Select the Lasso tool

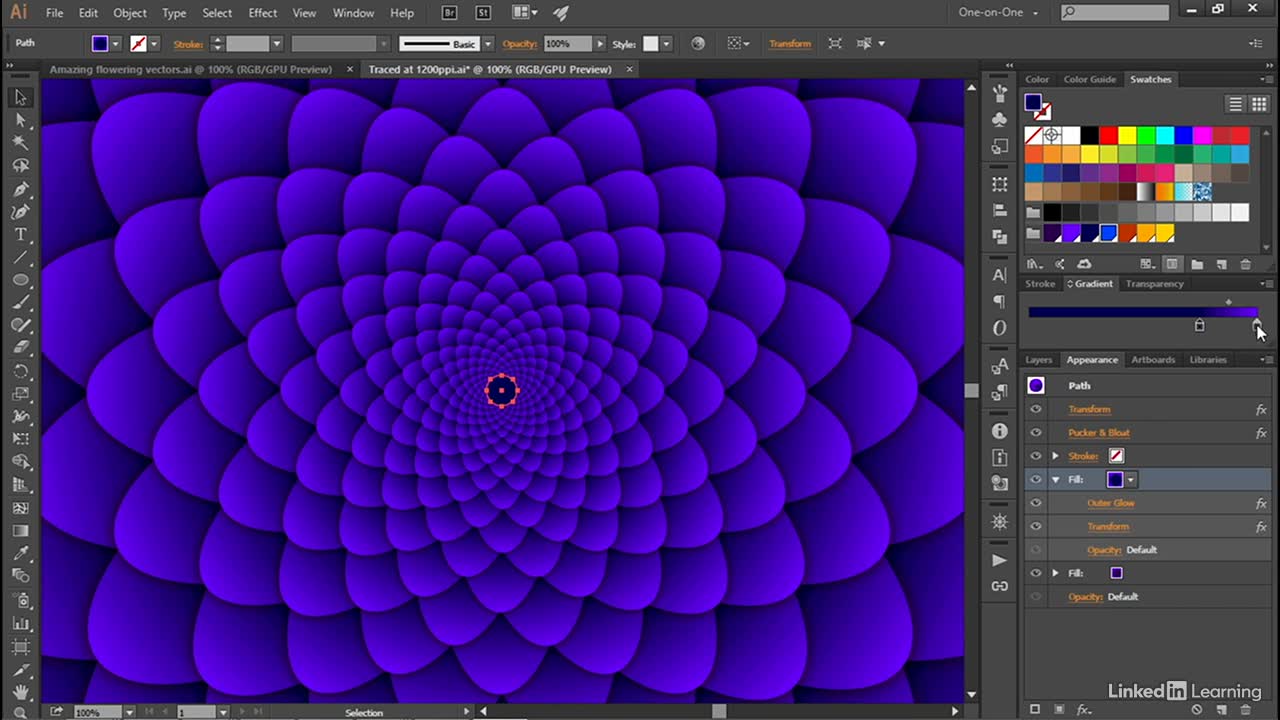[x=20, y=166]
